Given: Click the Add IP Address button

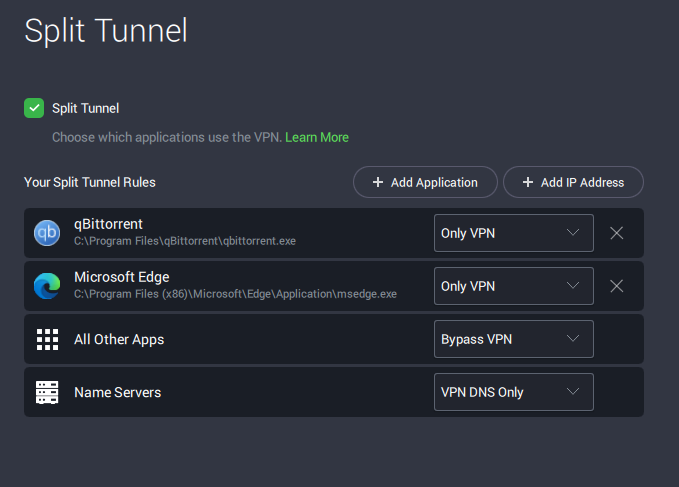Looking at the screenshot, I should pyautogui.click(x=573, y=182).
